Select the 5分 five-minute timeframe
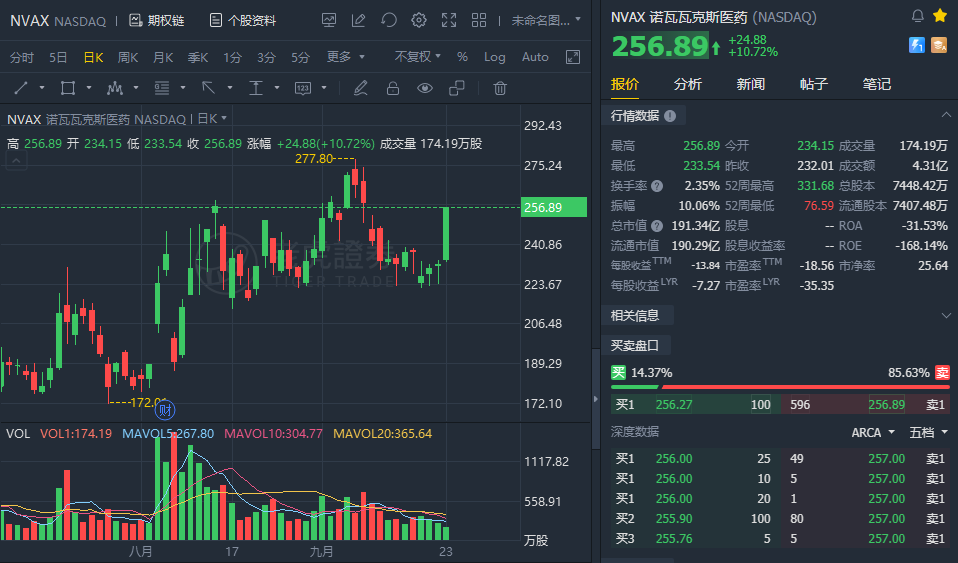This screenshot has width=958, height=563. pos(300,57)
